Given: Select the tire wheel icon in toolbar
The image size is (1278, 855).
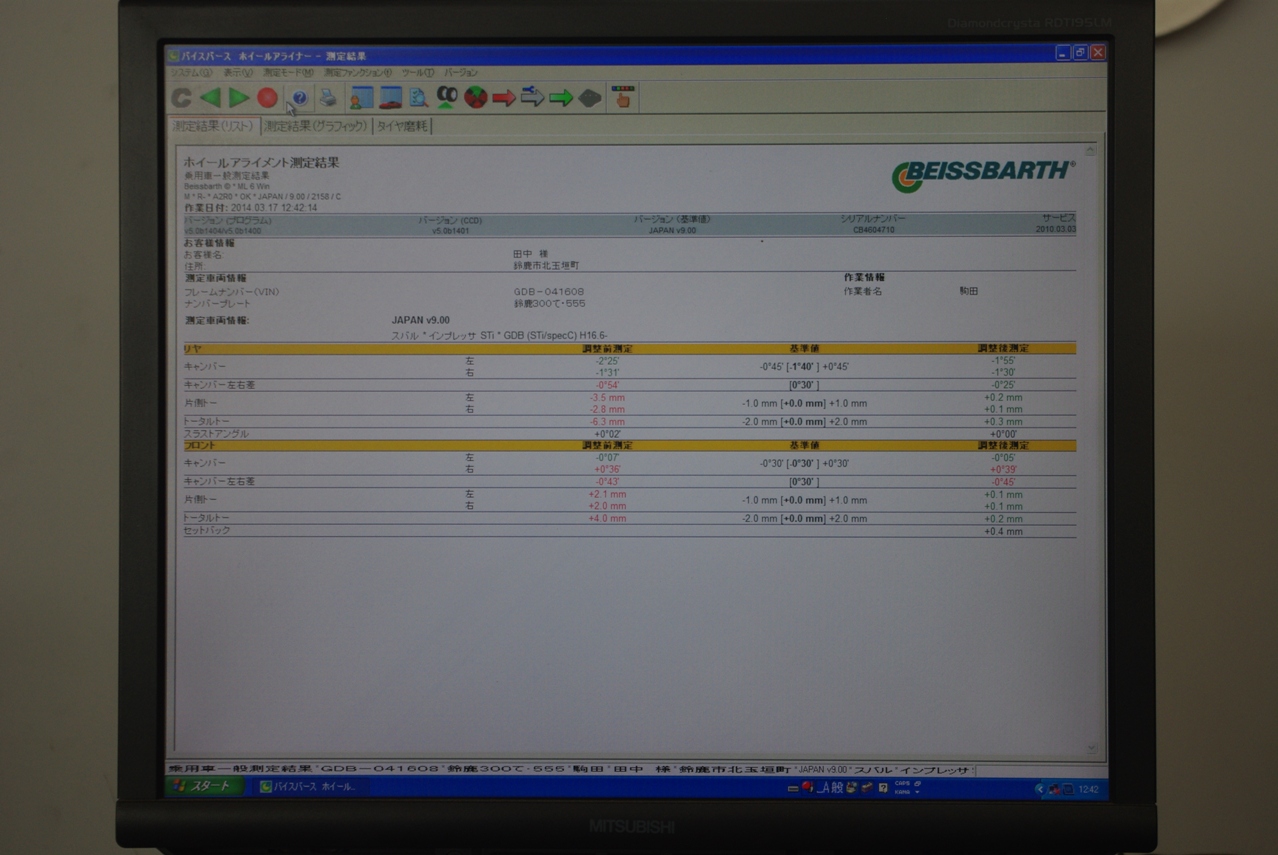Looking at the screenshot, I should click(x=447, y=97).
